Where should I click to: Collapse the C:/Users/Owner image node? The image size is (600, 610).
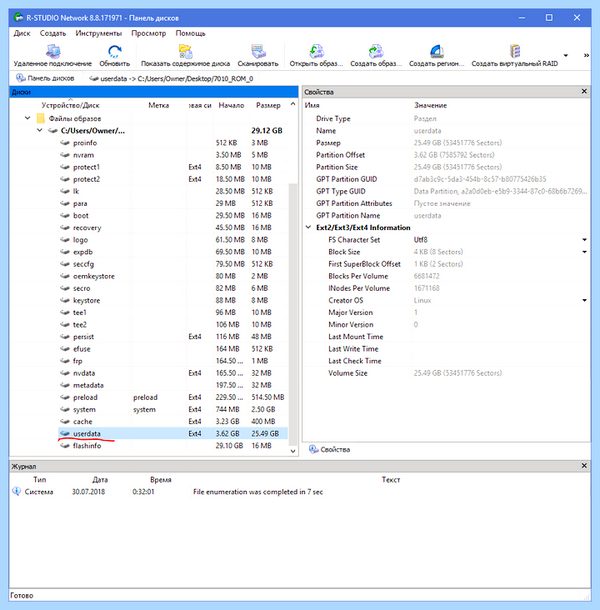(x=39, y=130)
